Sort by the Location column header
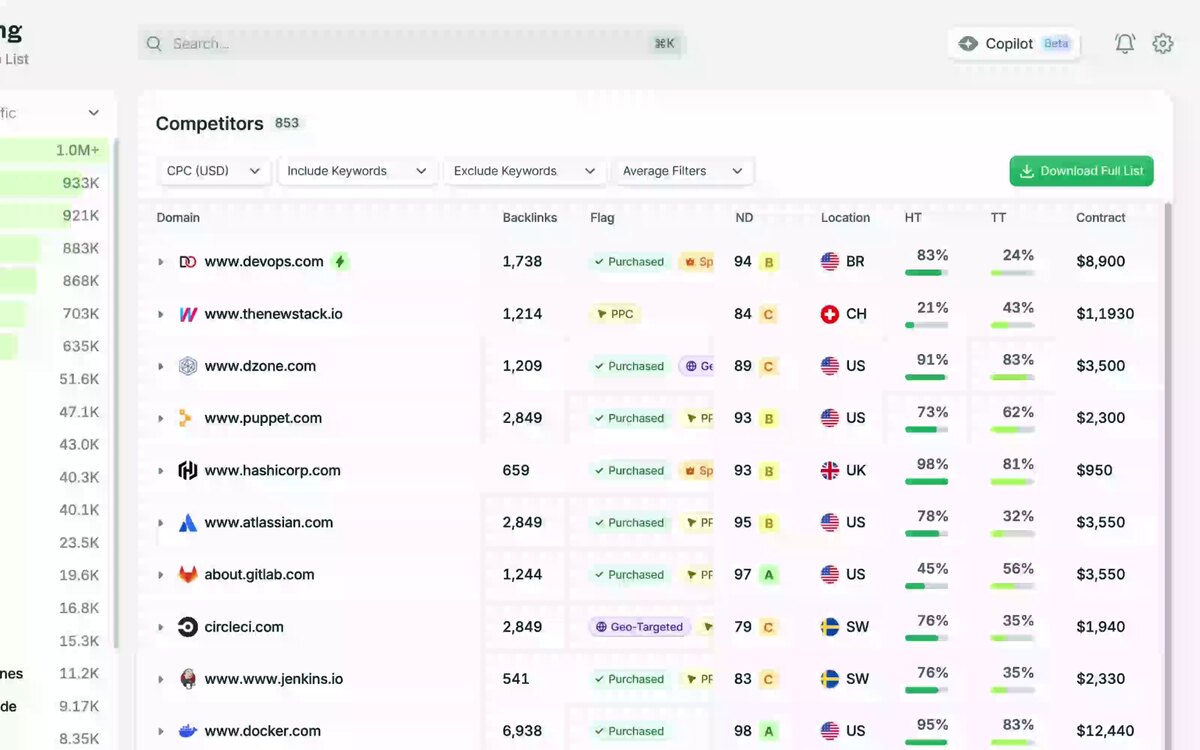The image size is (1200, 750). [x=845, y=217]
